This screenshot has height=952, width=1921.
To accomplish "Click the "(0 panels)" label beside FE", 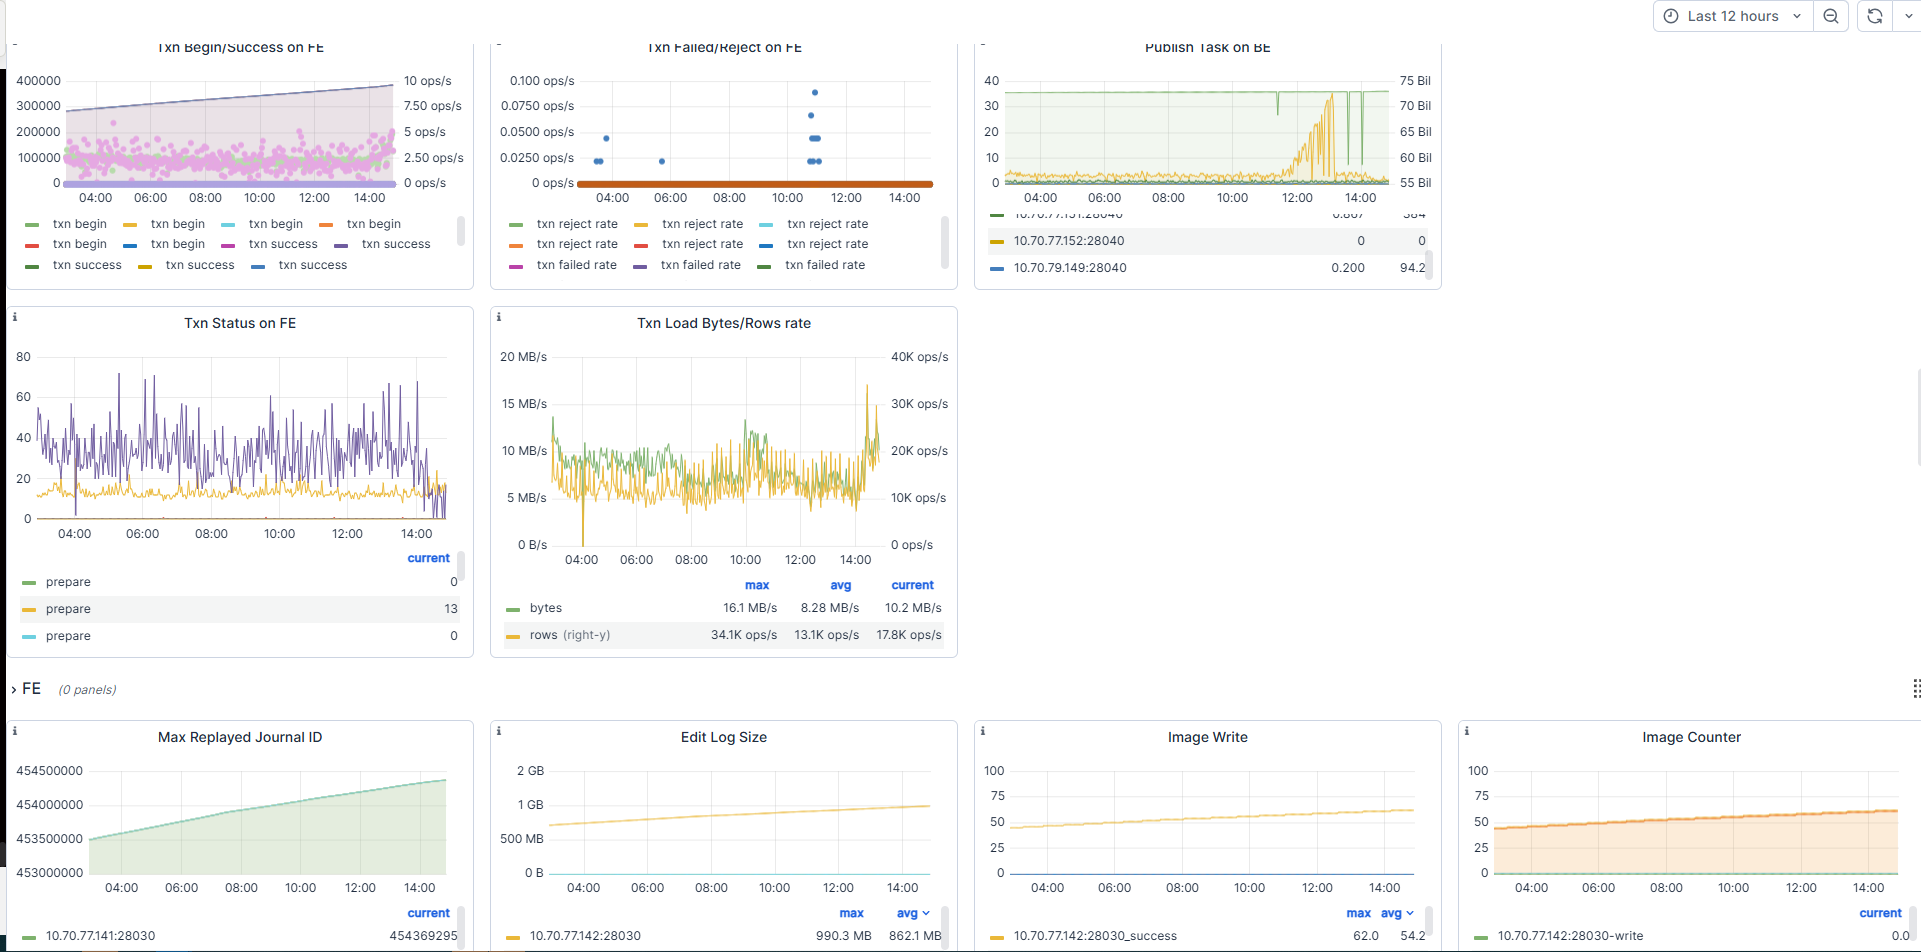I will pos(87,690).
